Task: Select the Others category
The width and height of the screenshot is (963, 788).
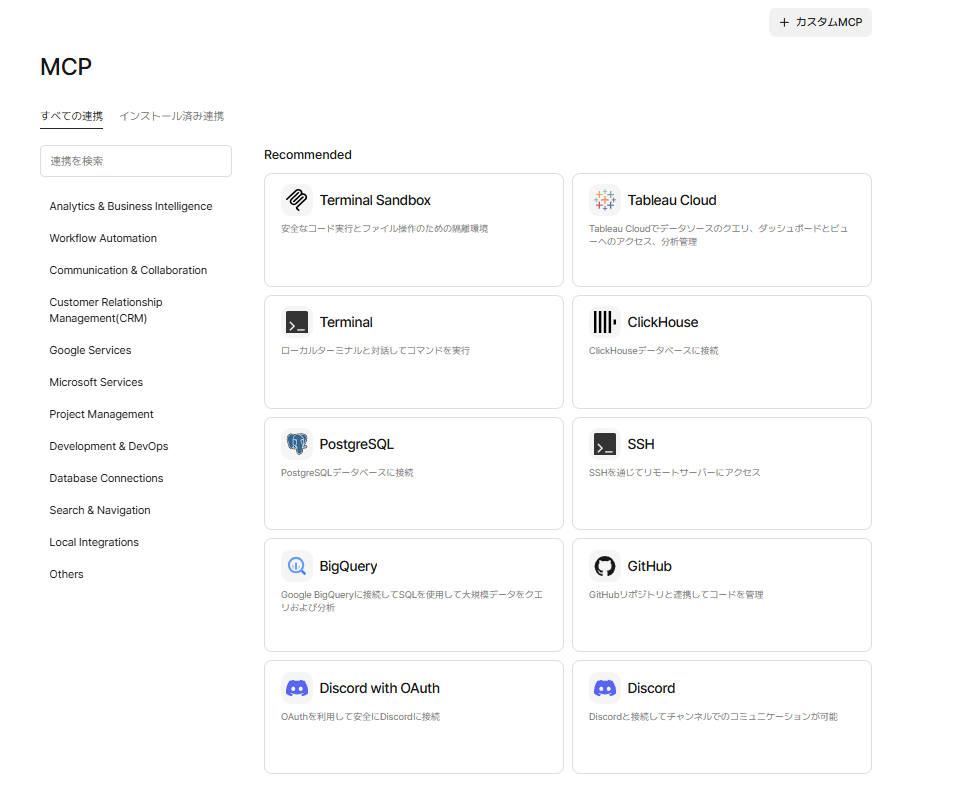Action: point(66,574)
